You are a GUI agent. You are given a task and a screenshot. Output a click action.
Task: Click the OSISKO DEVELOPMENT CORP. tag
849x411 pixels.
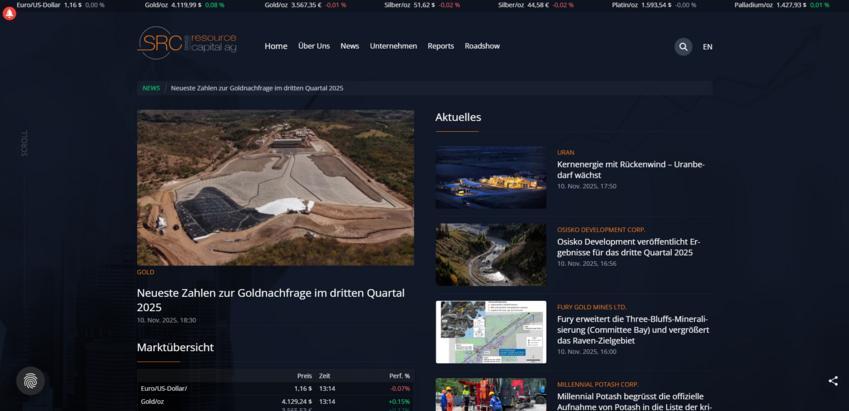(601, 230)
